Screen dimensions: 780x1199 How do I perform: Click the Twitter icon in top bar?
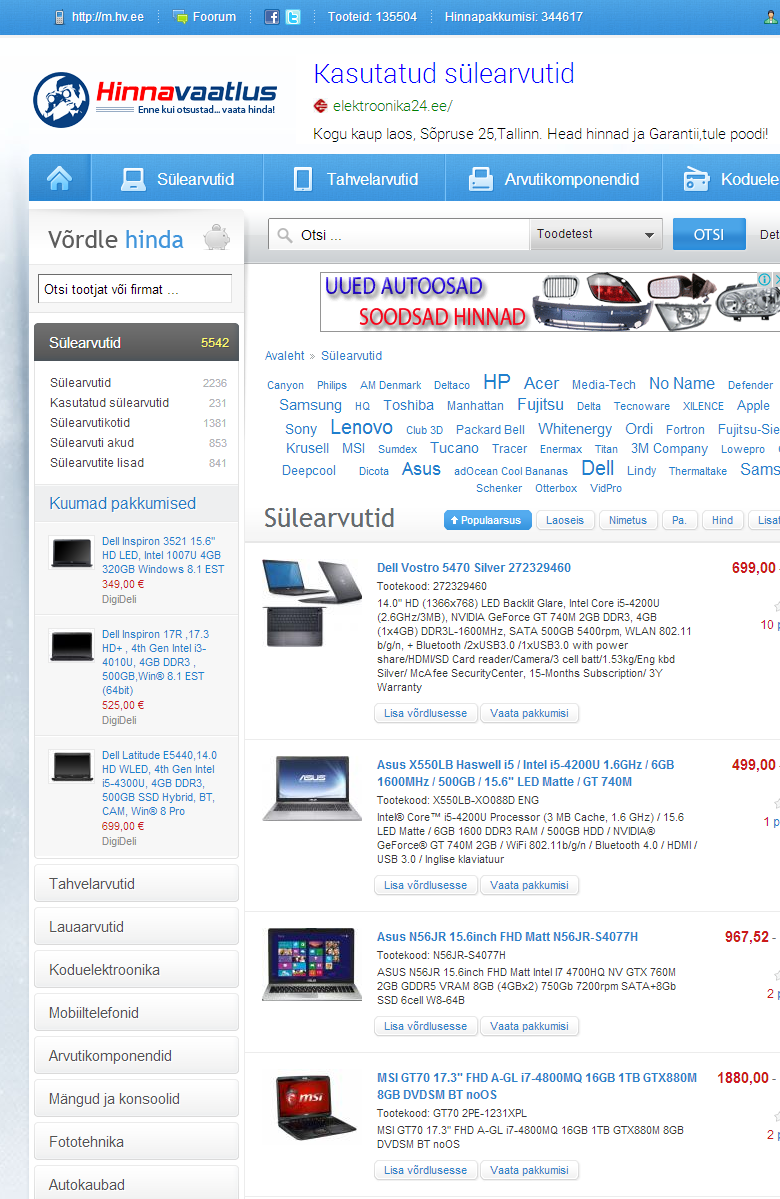293,17
